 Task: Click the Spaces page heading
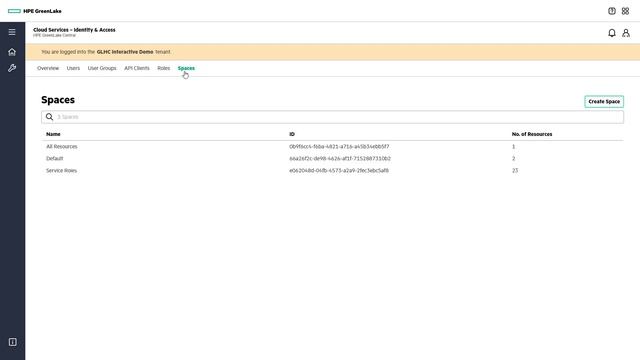pos(58,100)
